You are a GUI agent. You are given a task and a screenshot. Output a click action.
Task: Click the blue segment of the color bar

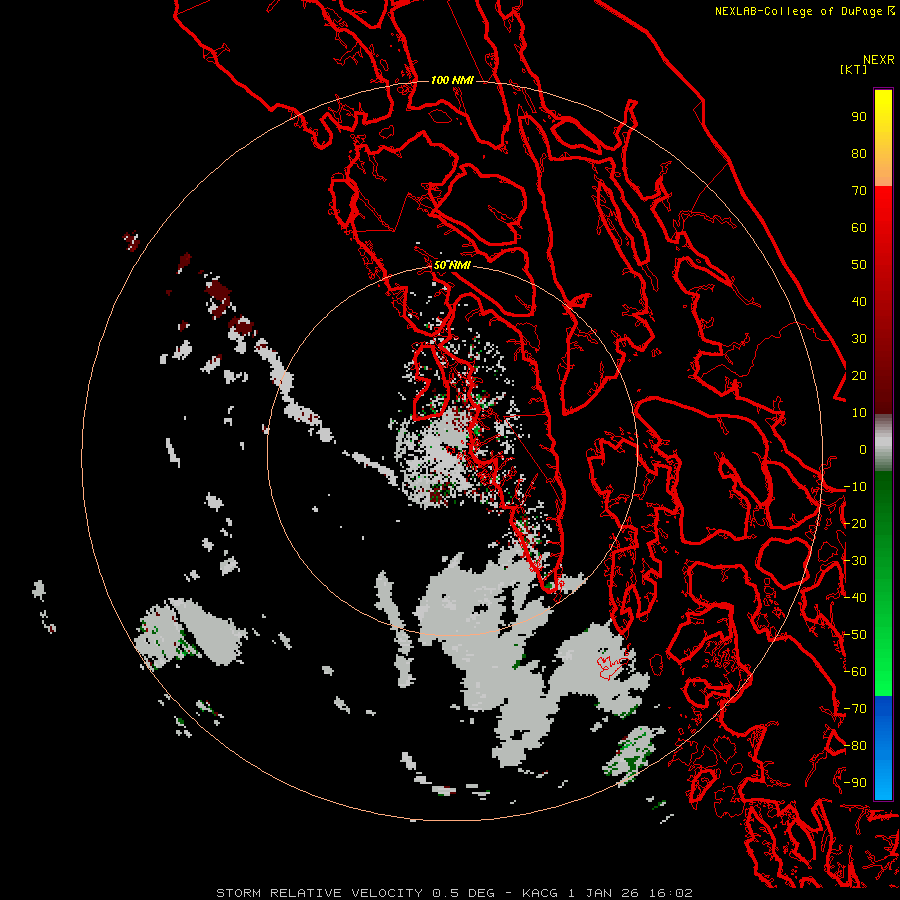point(883,747)
